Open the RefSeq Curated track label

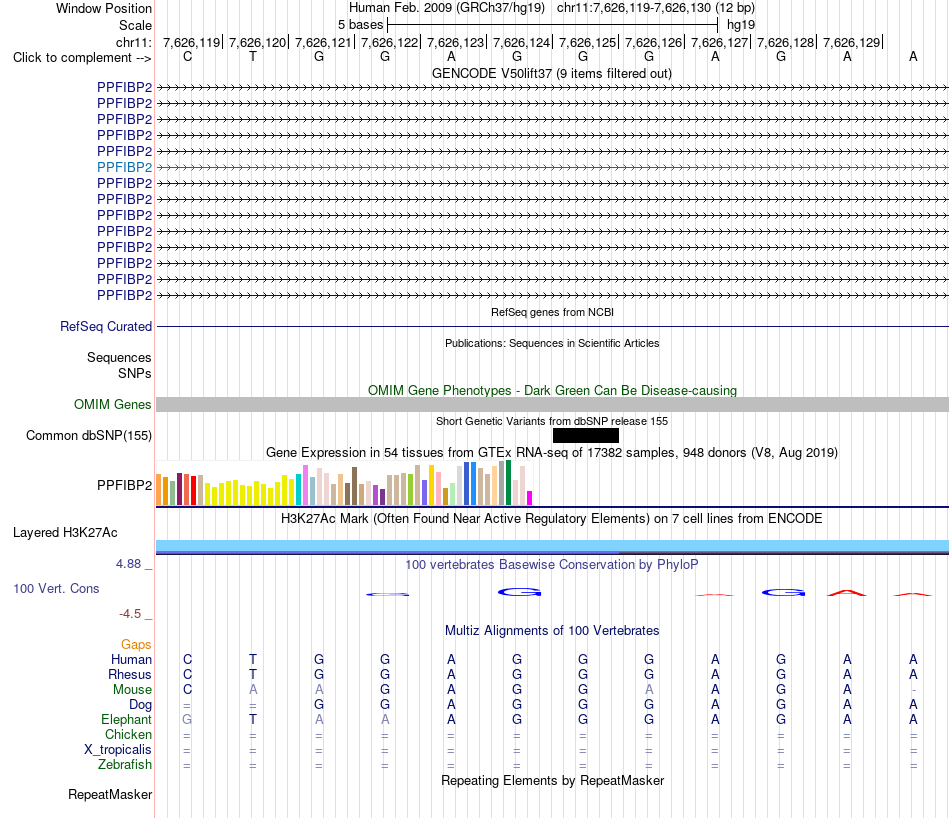point(105,327)
